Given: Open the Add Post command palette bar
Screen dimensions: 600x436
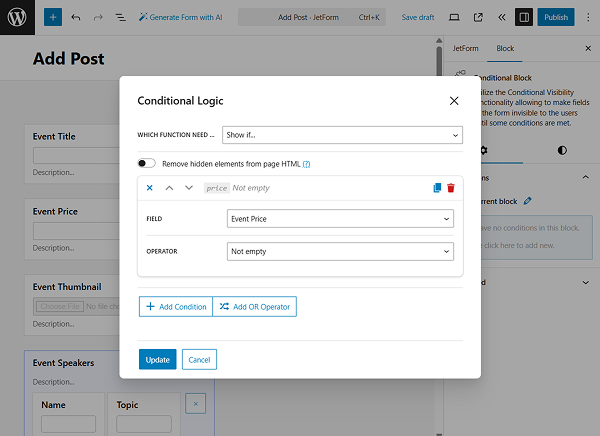Looking at the screenshot, I should (x=312, y=17).
